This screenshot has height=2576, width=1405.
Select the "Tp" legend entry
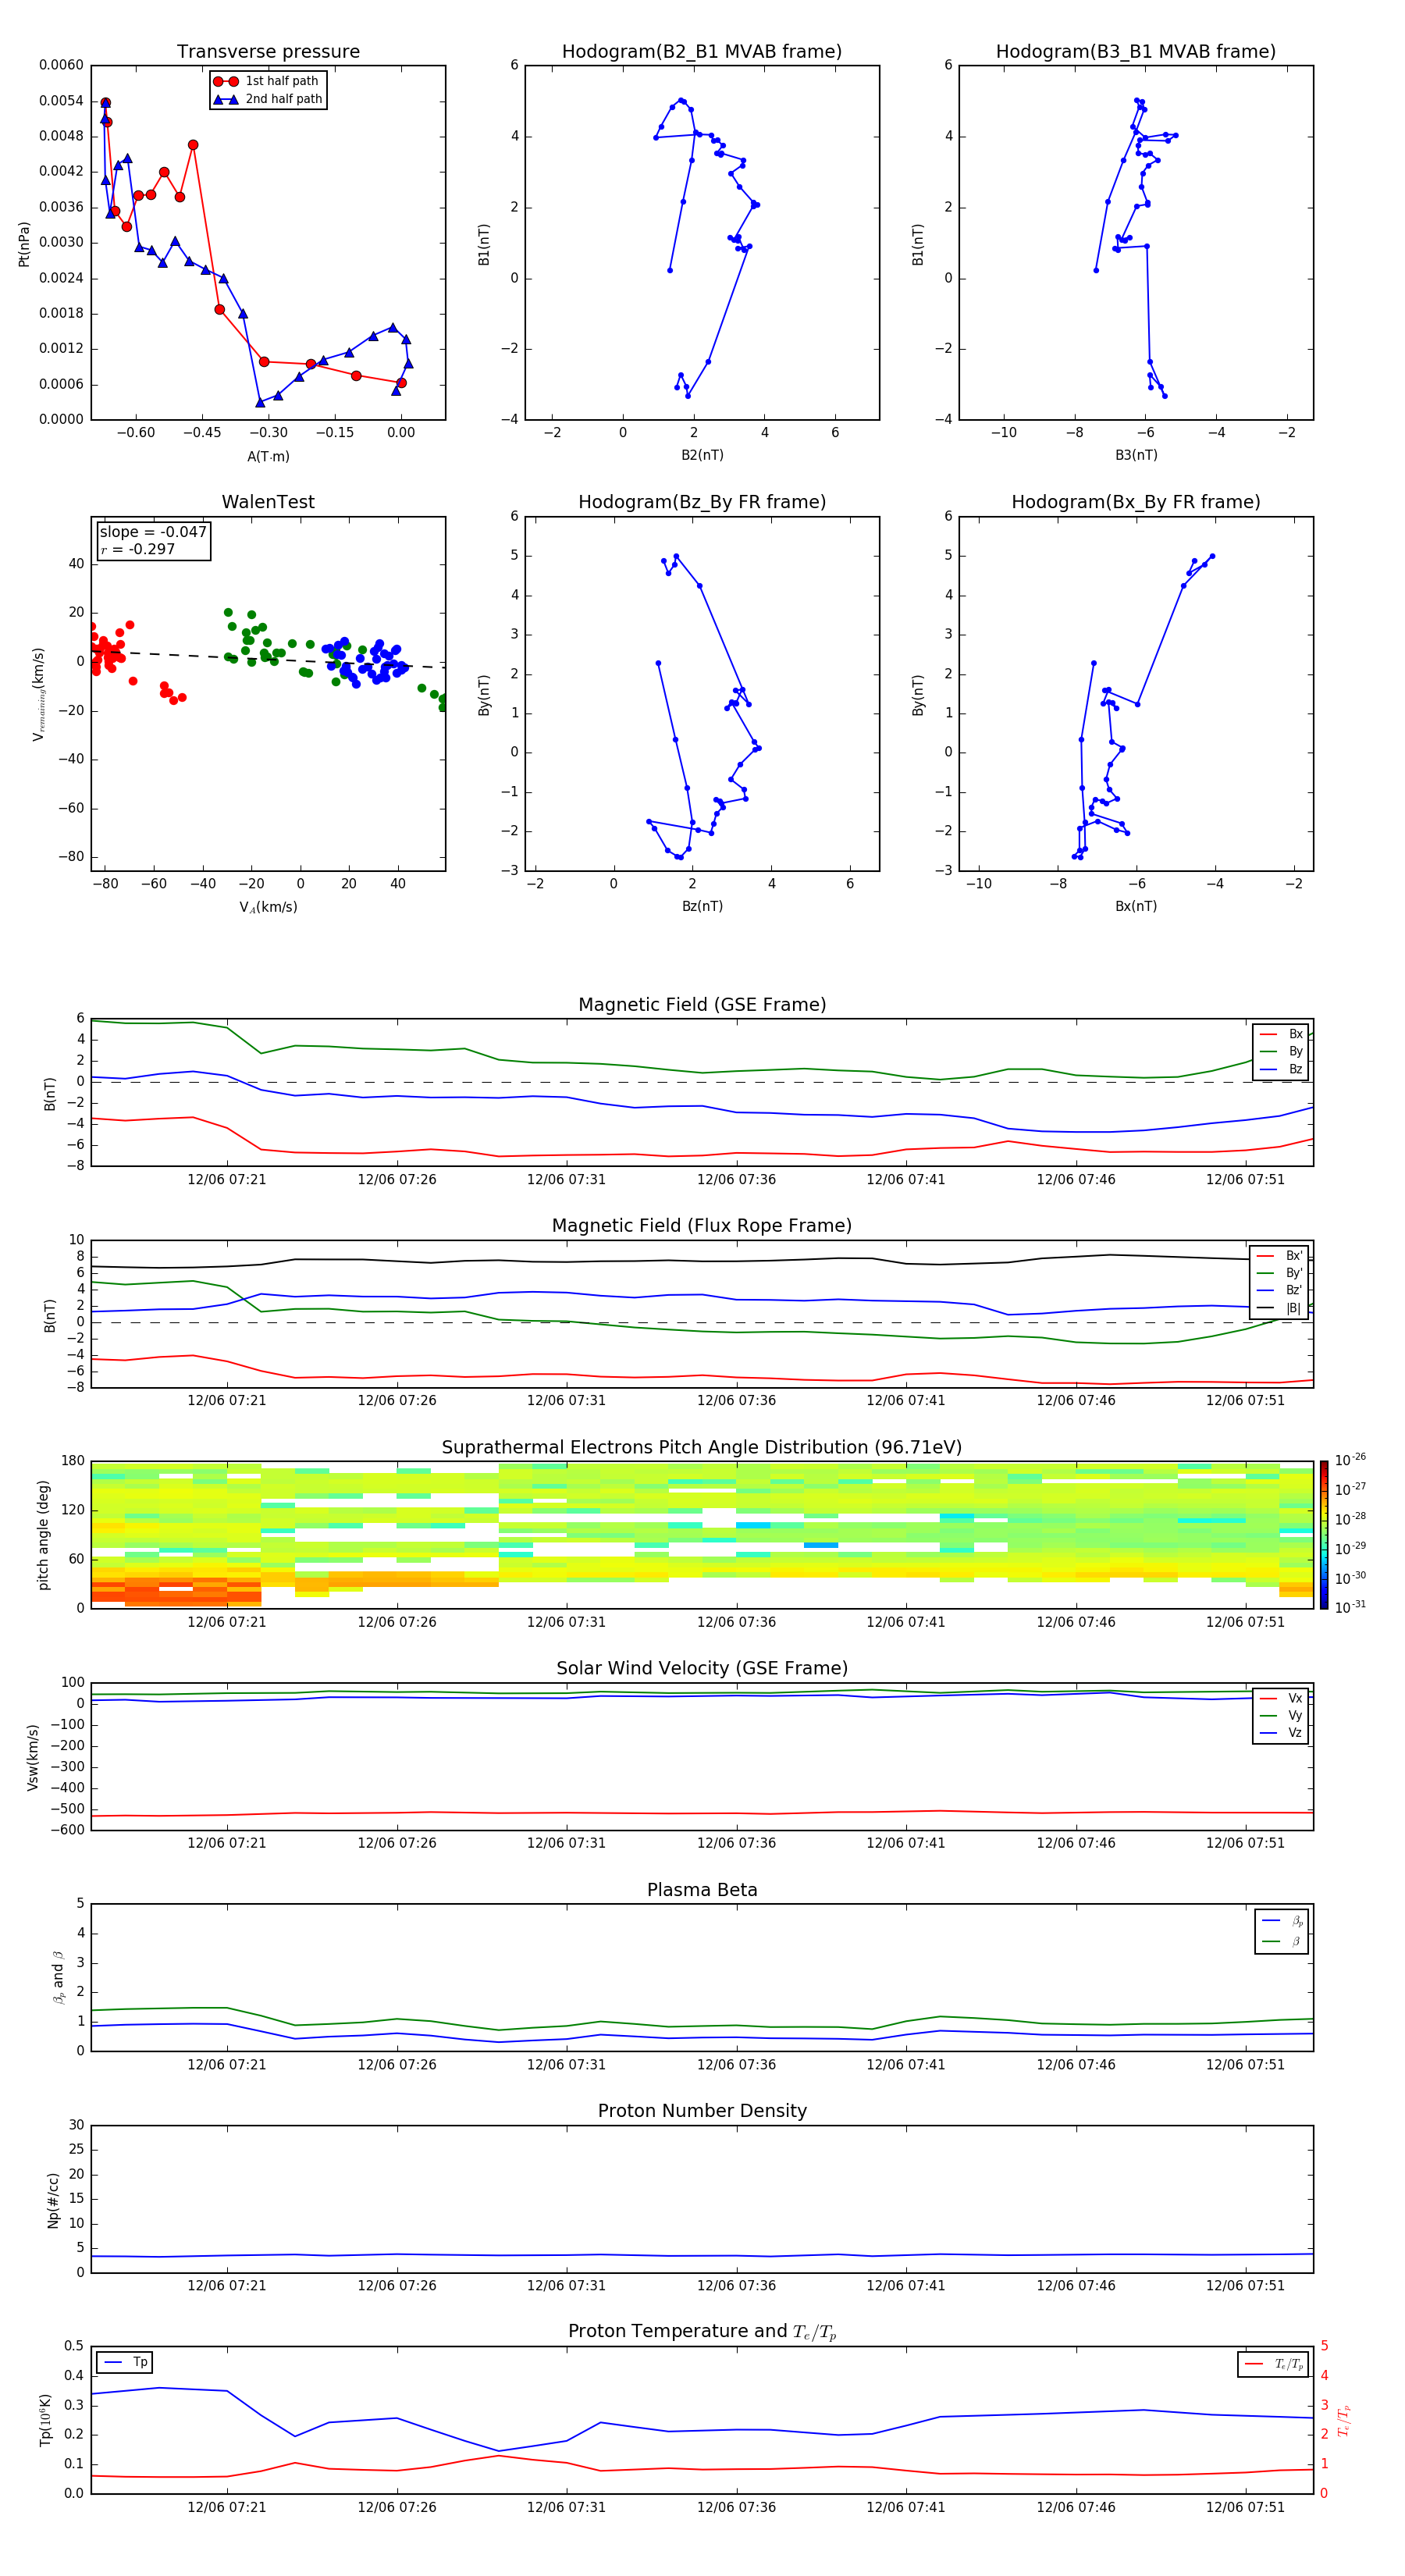[125, 2362]
